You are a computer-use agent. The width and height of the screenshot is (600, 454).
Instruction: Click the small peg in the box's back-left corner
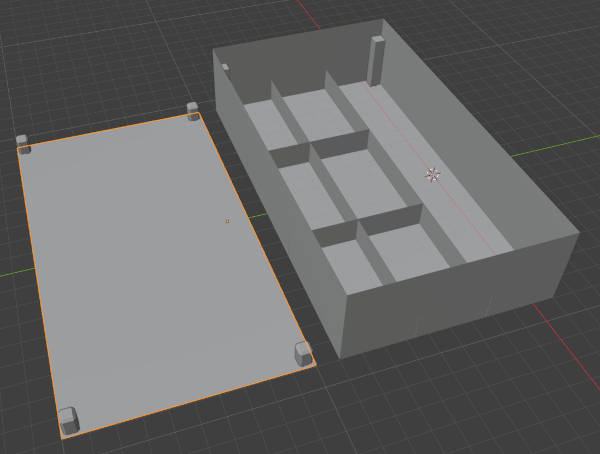tap(226, 68)
